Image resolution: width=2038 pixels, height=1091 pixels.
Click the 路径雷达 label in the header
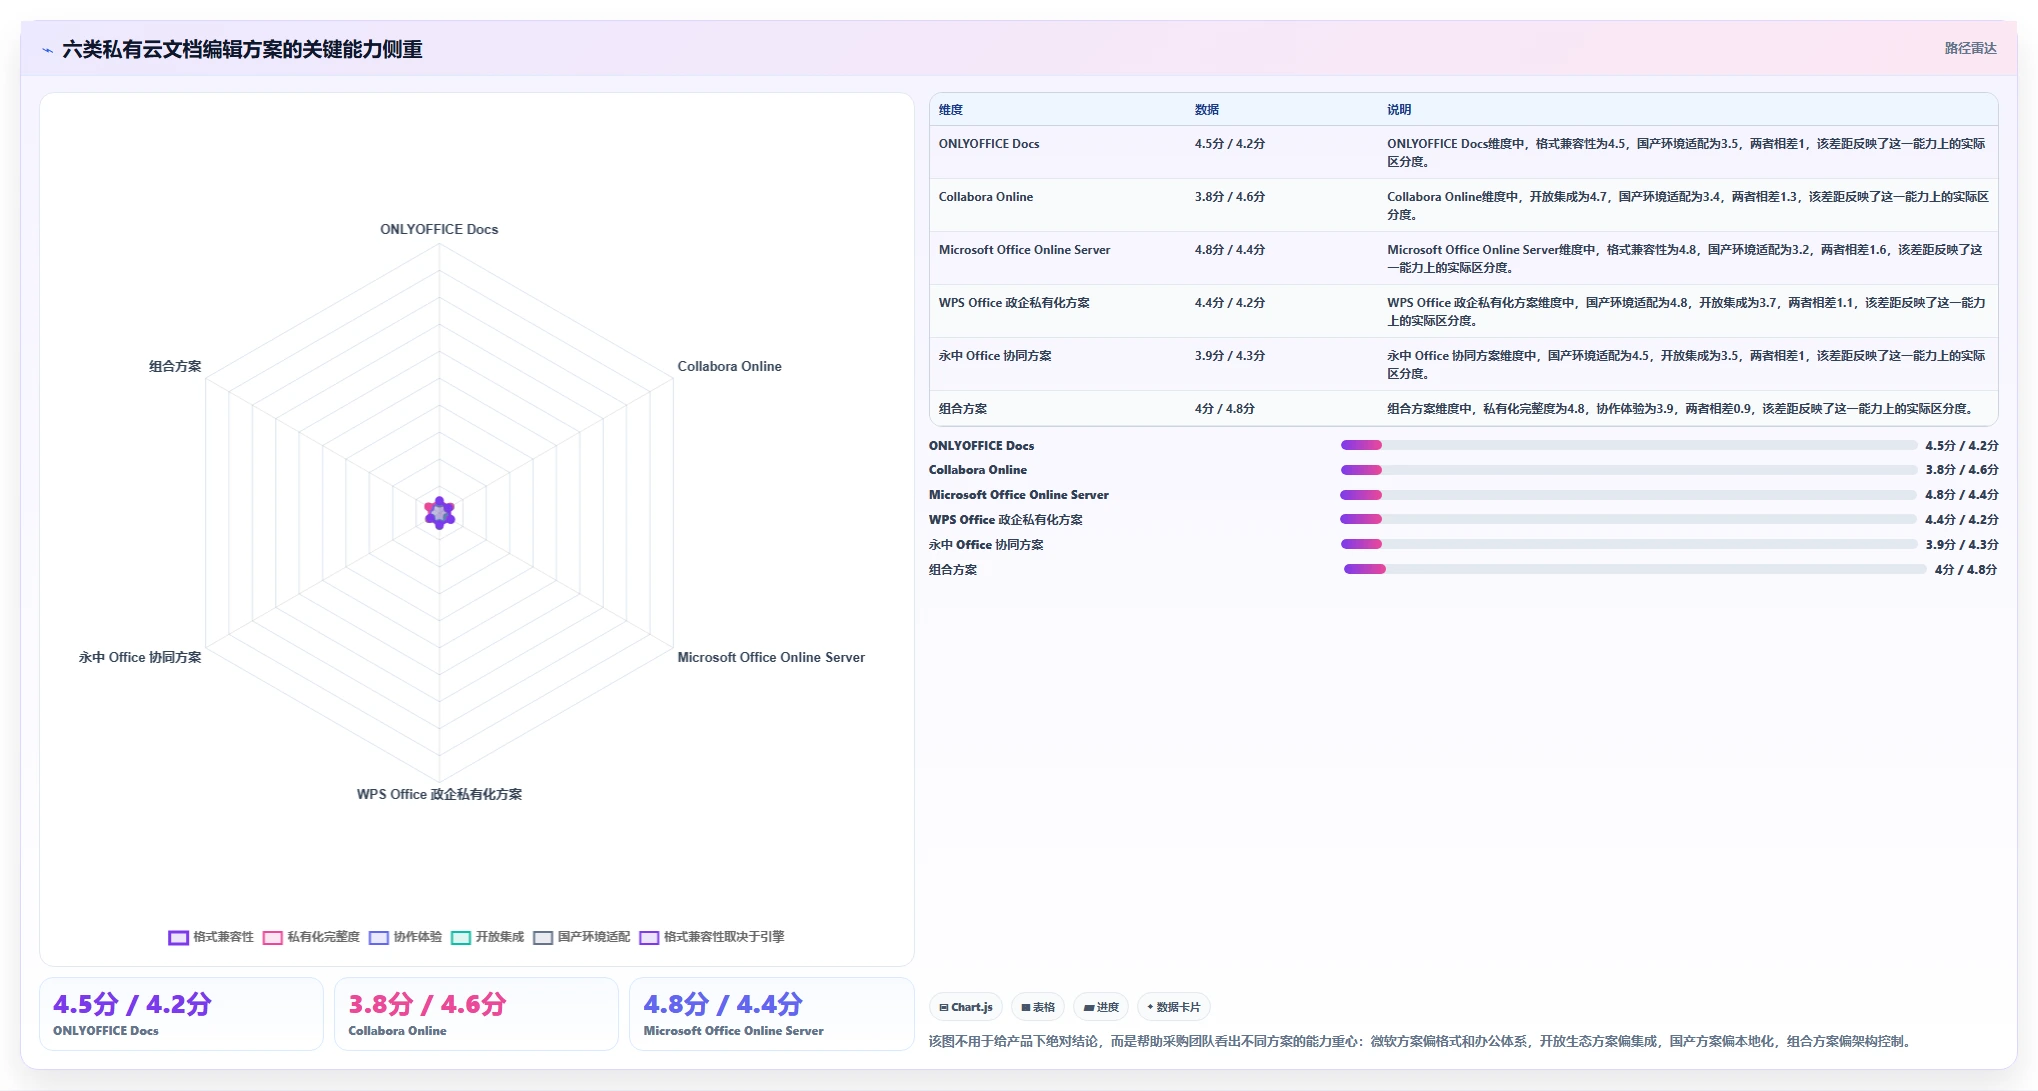click(x=1970, y=48)
